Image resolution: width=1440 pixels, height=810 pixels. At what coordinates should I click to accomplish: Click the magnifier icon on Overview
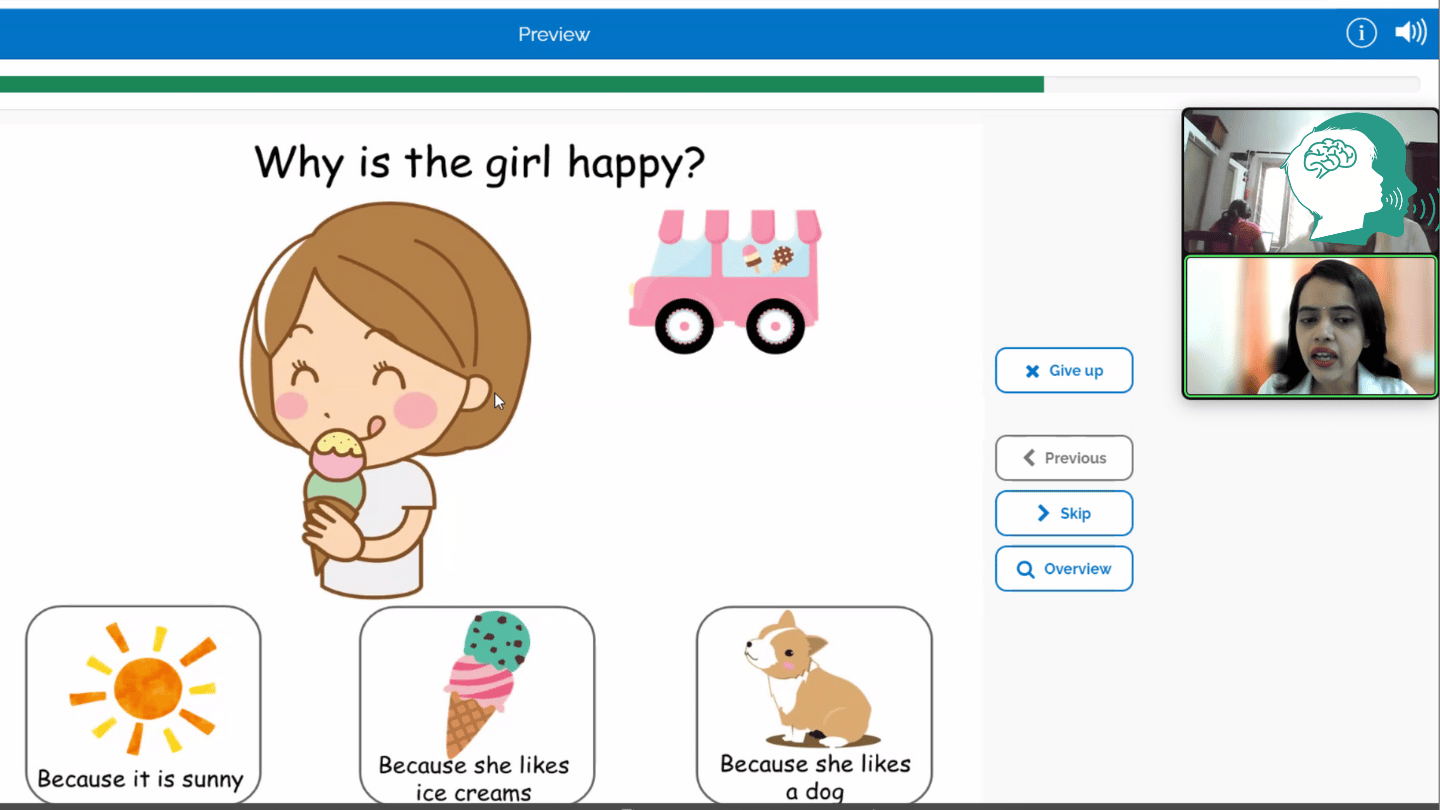(x=1025, y=569)
